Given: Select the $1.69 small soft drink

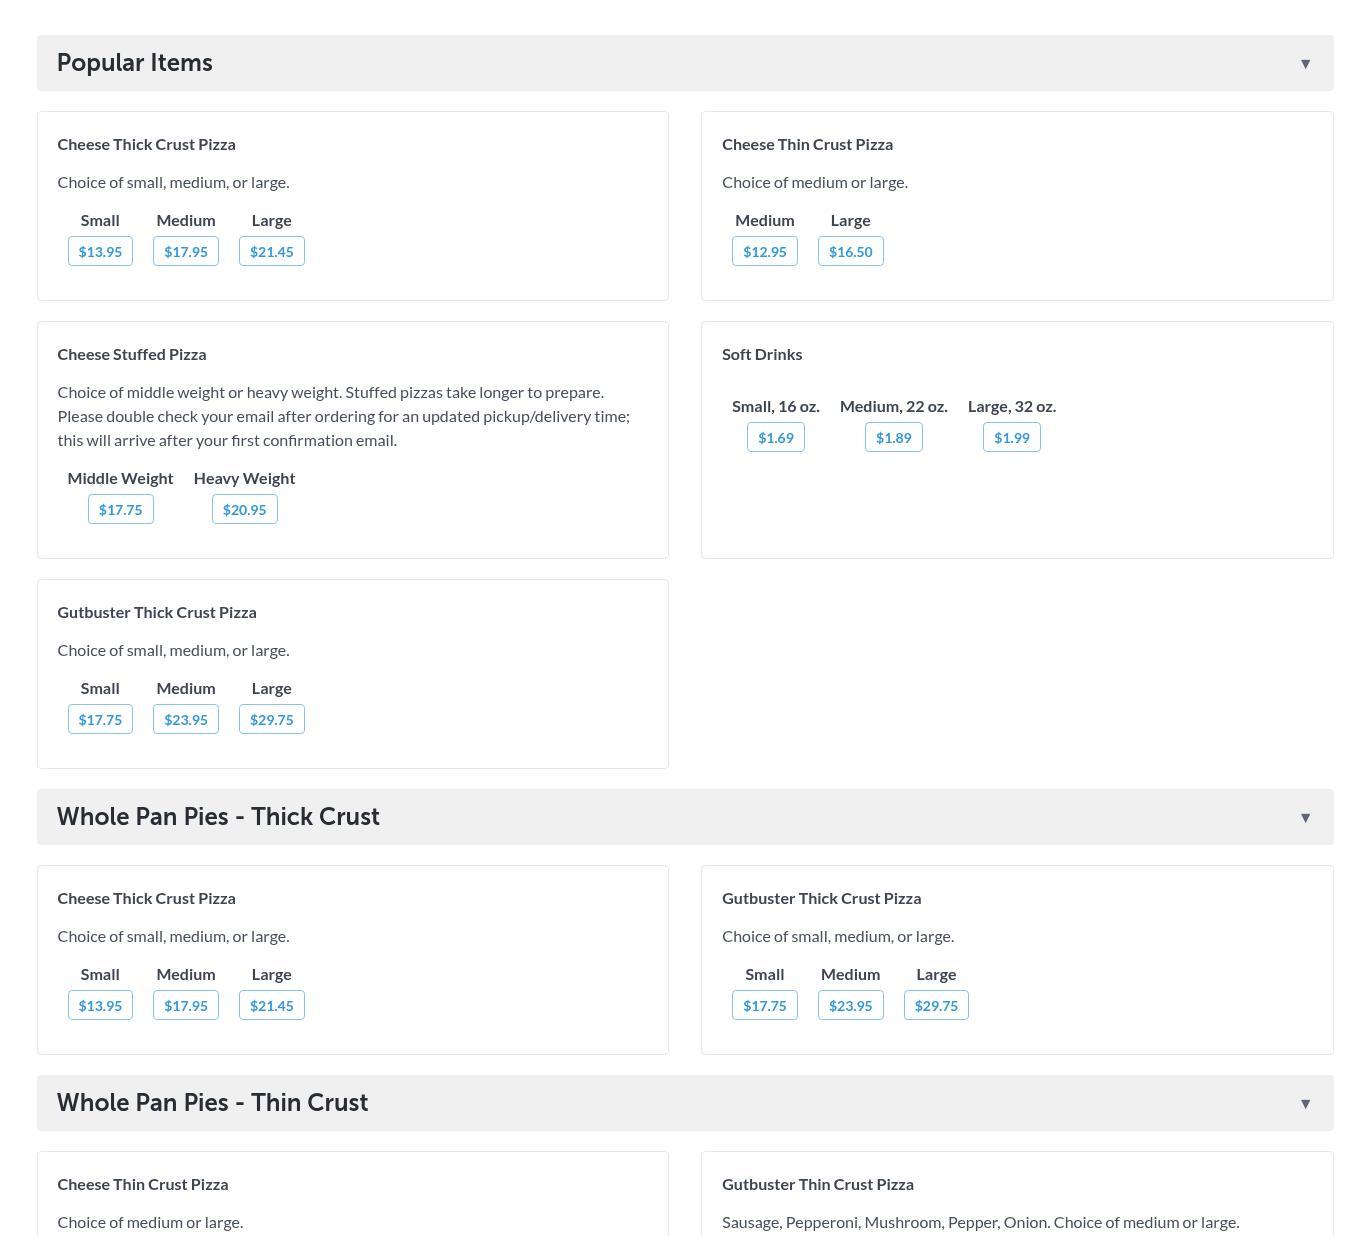Looking at the screenshot, I should 776,438.
